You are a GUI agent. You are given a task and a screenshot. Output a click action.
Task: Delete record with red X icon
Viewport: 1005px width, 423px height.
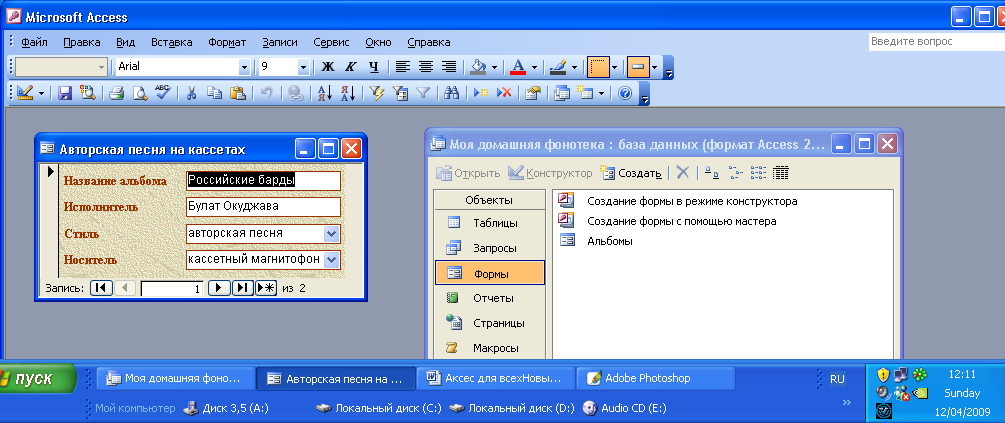504,94
